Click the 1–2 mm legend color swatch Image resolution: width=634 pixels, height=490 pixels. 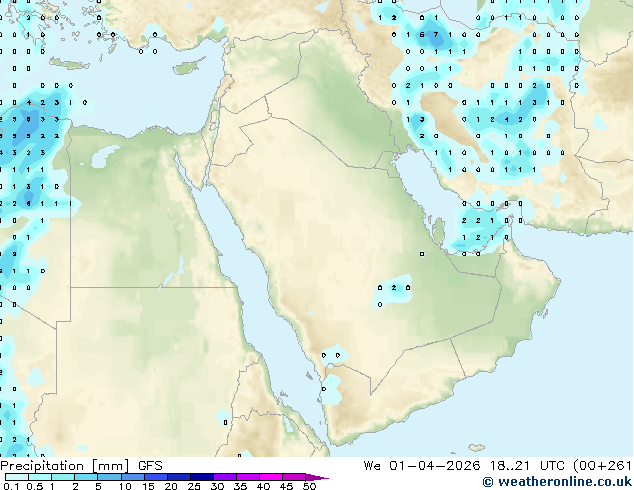coord(63,477)
